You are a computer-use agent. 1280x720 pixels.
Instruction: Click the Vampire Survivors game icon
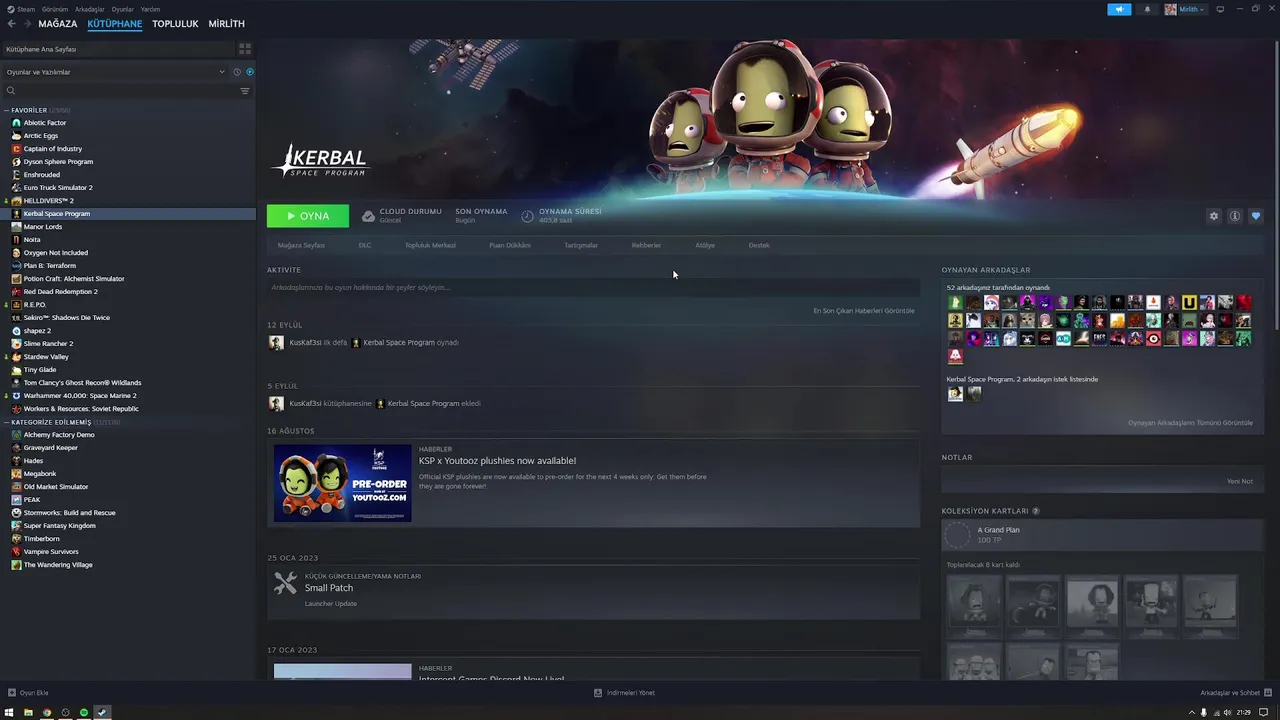coord(16,552)
